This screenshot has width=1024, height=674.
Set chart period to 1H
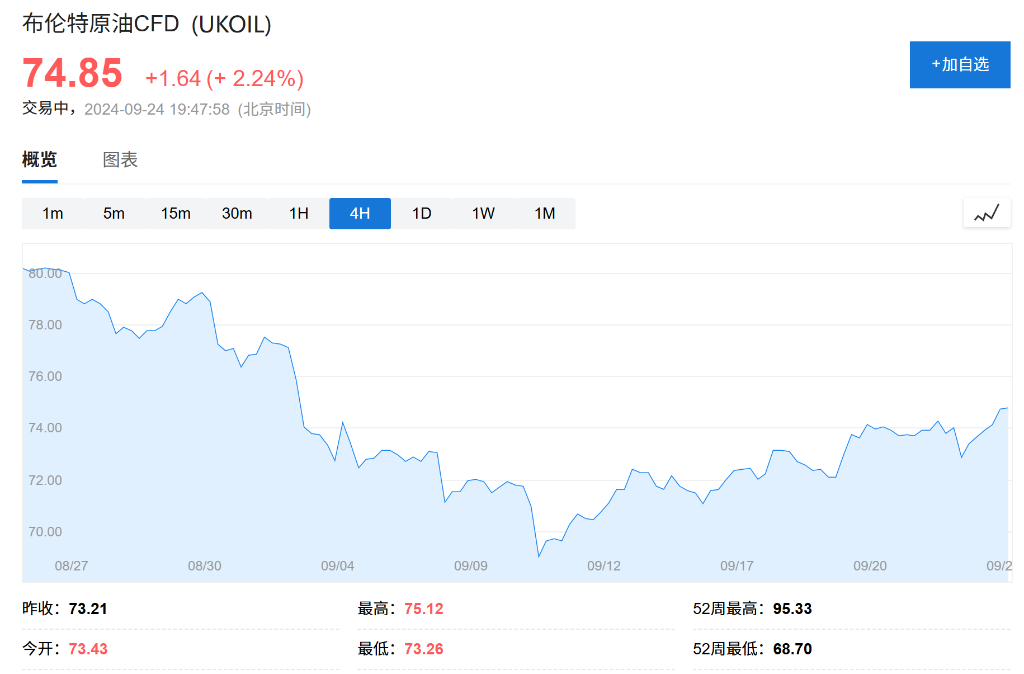click(299, 213)
